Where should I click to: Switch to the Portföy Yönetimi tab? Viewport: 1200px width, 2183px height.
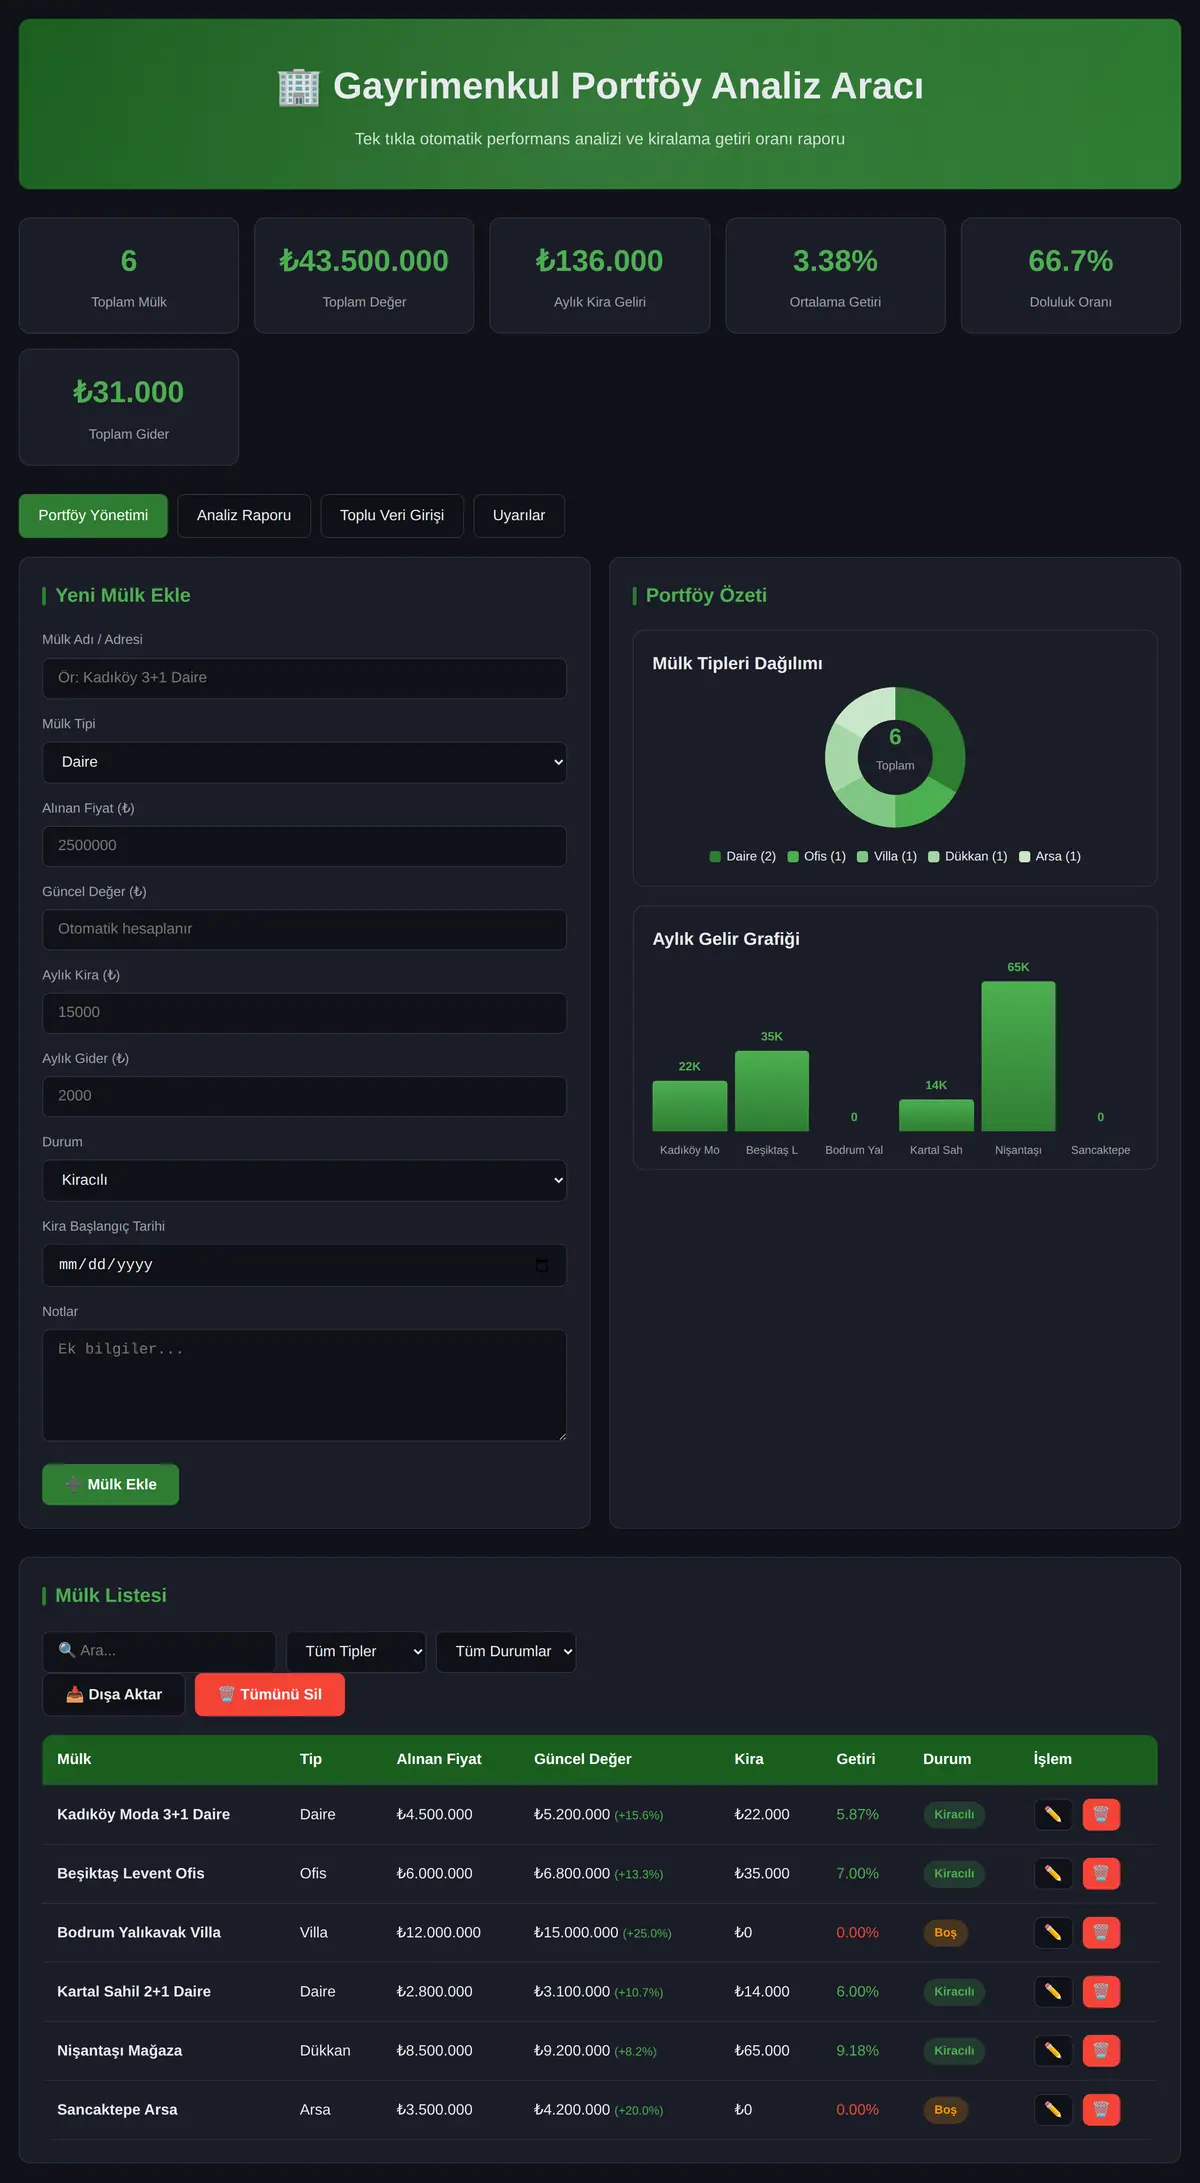93,515
